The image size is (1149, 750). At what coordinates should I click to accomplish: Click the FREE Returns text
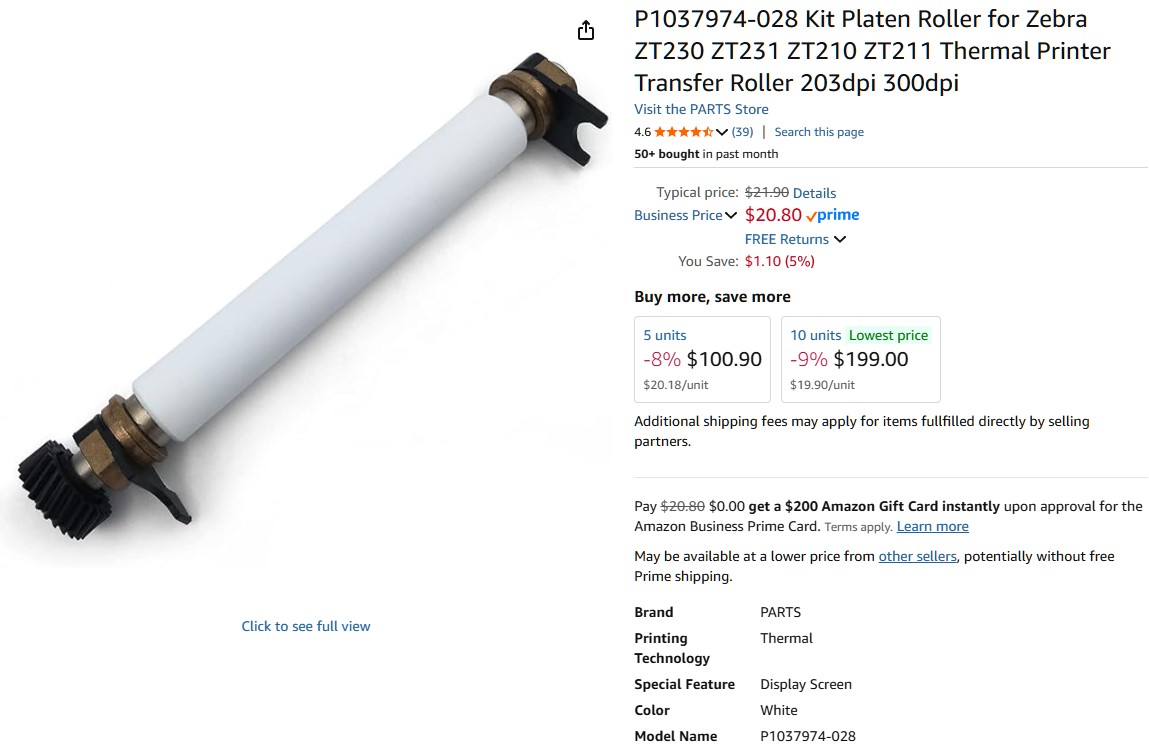(786, 239)
